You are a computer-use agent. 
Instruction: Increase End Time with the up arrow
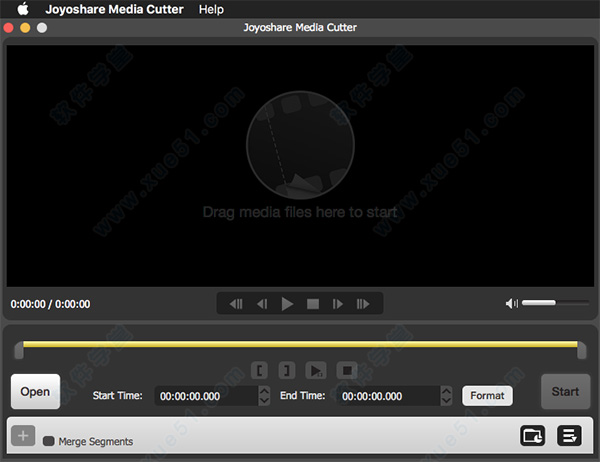[x=446, y=391]
